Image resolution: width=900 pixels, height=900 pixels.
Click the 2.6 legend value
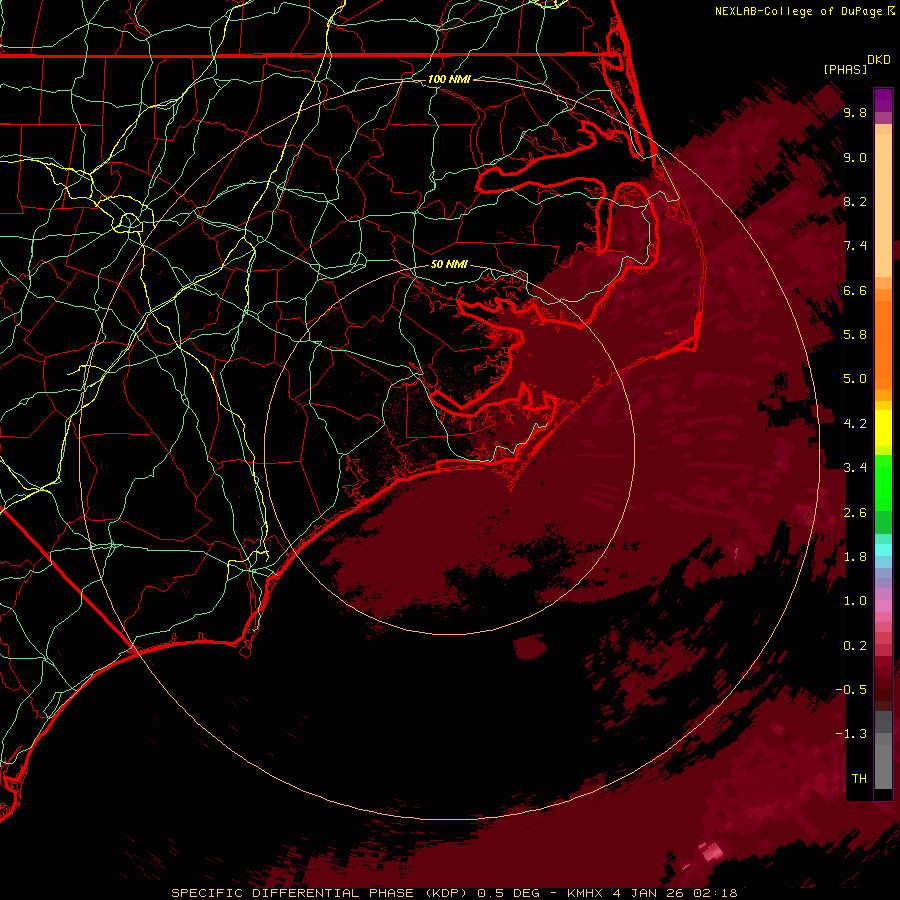point(855,513)
